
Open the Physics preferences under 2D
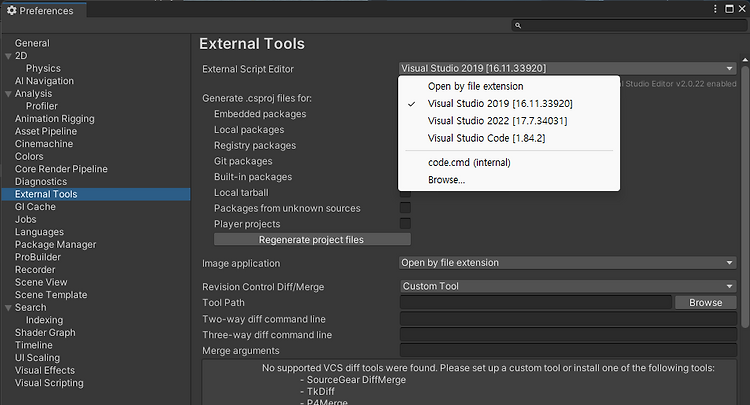point(43,68)
